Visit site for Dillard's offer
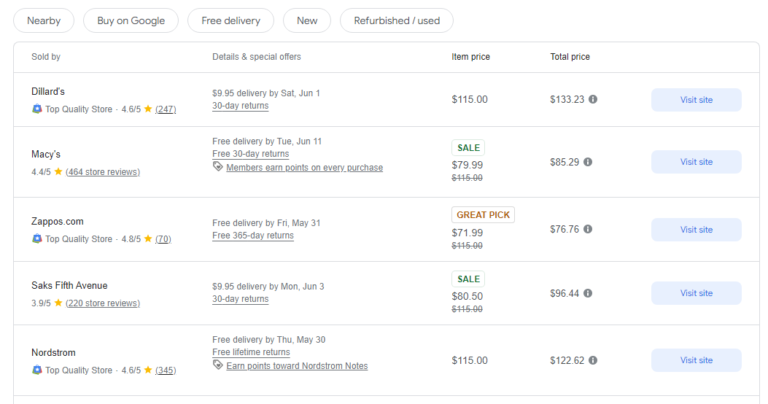 [x=696, y=100]
